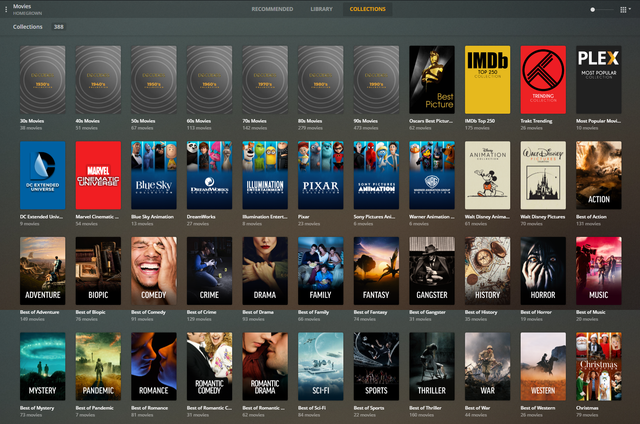The width and height of the screenshot is (640, 424).
Task: Adjust the poster size slider
Action: [x=602, y=9]
